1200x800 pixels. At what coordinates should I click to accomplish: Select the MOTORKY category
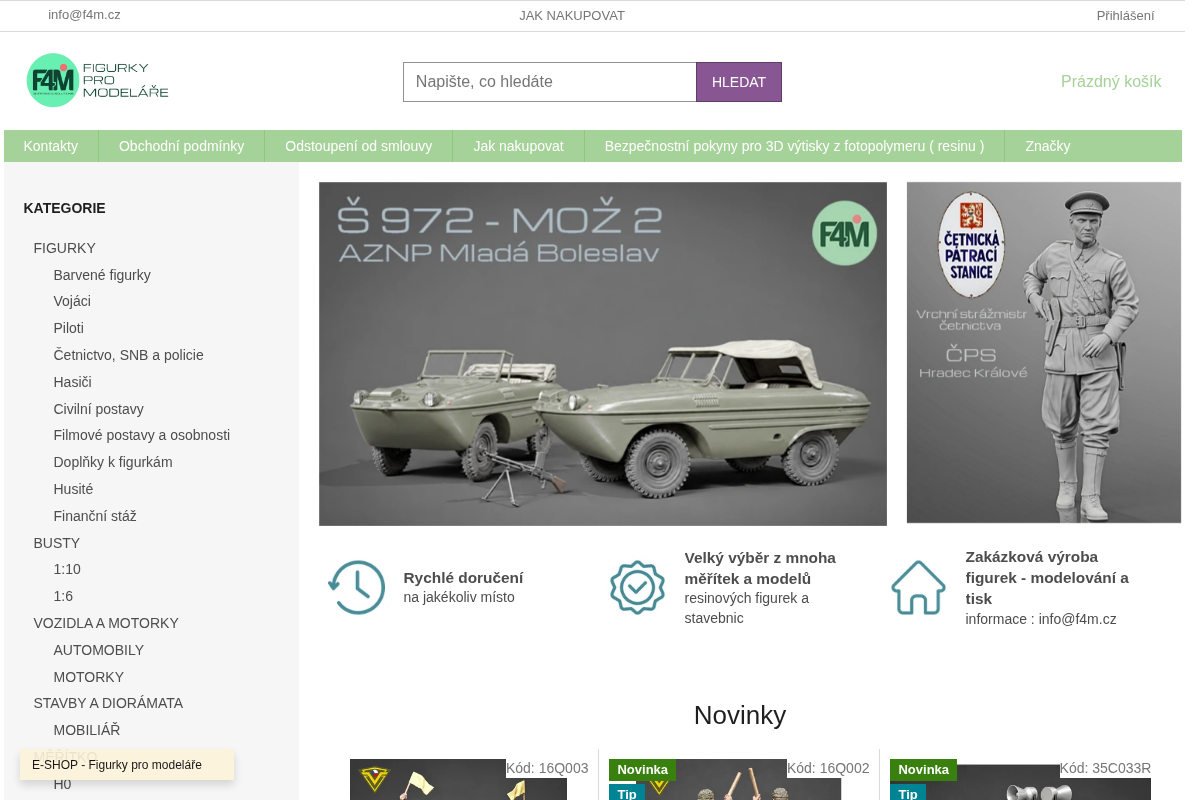(89, 677)
